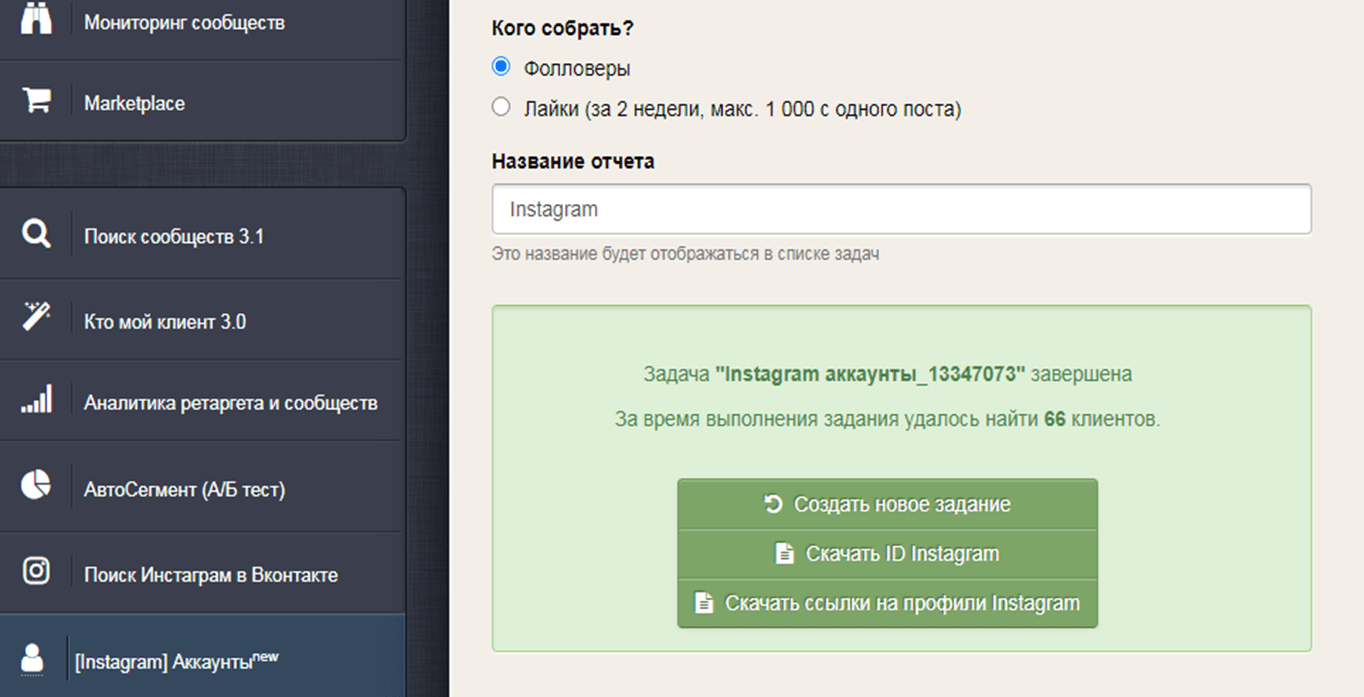Select the Лайки radio option
Screen dimensions: 1364x697
pos(501,107)
